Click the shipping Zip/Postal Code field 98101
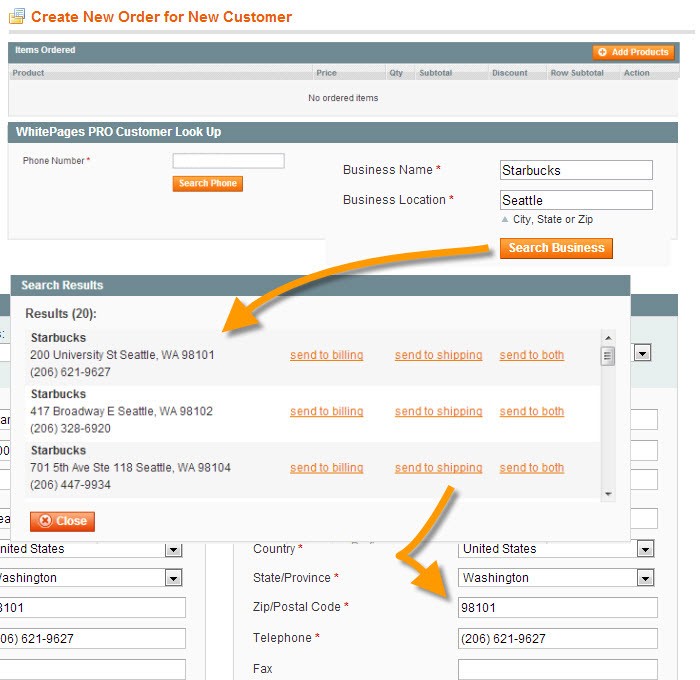700x680 pixels. point(558,608)
